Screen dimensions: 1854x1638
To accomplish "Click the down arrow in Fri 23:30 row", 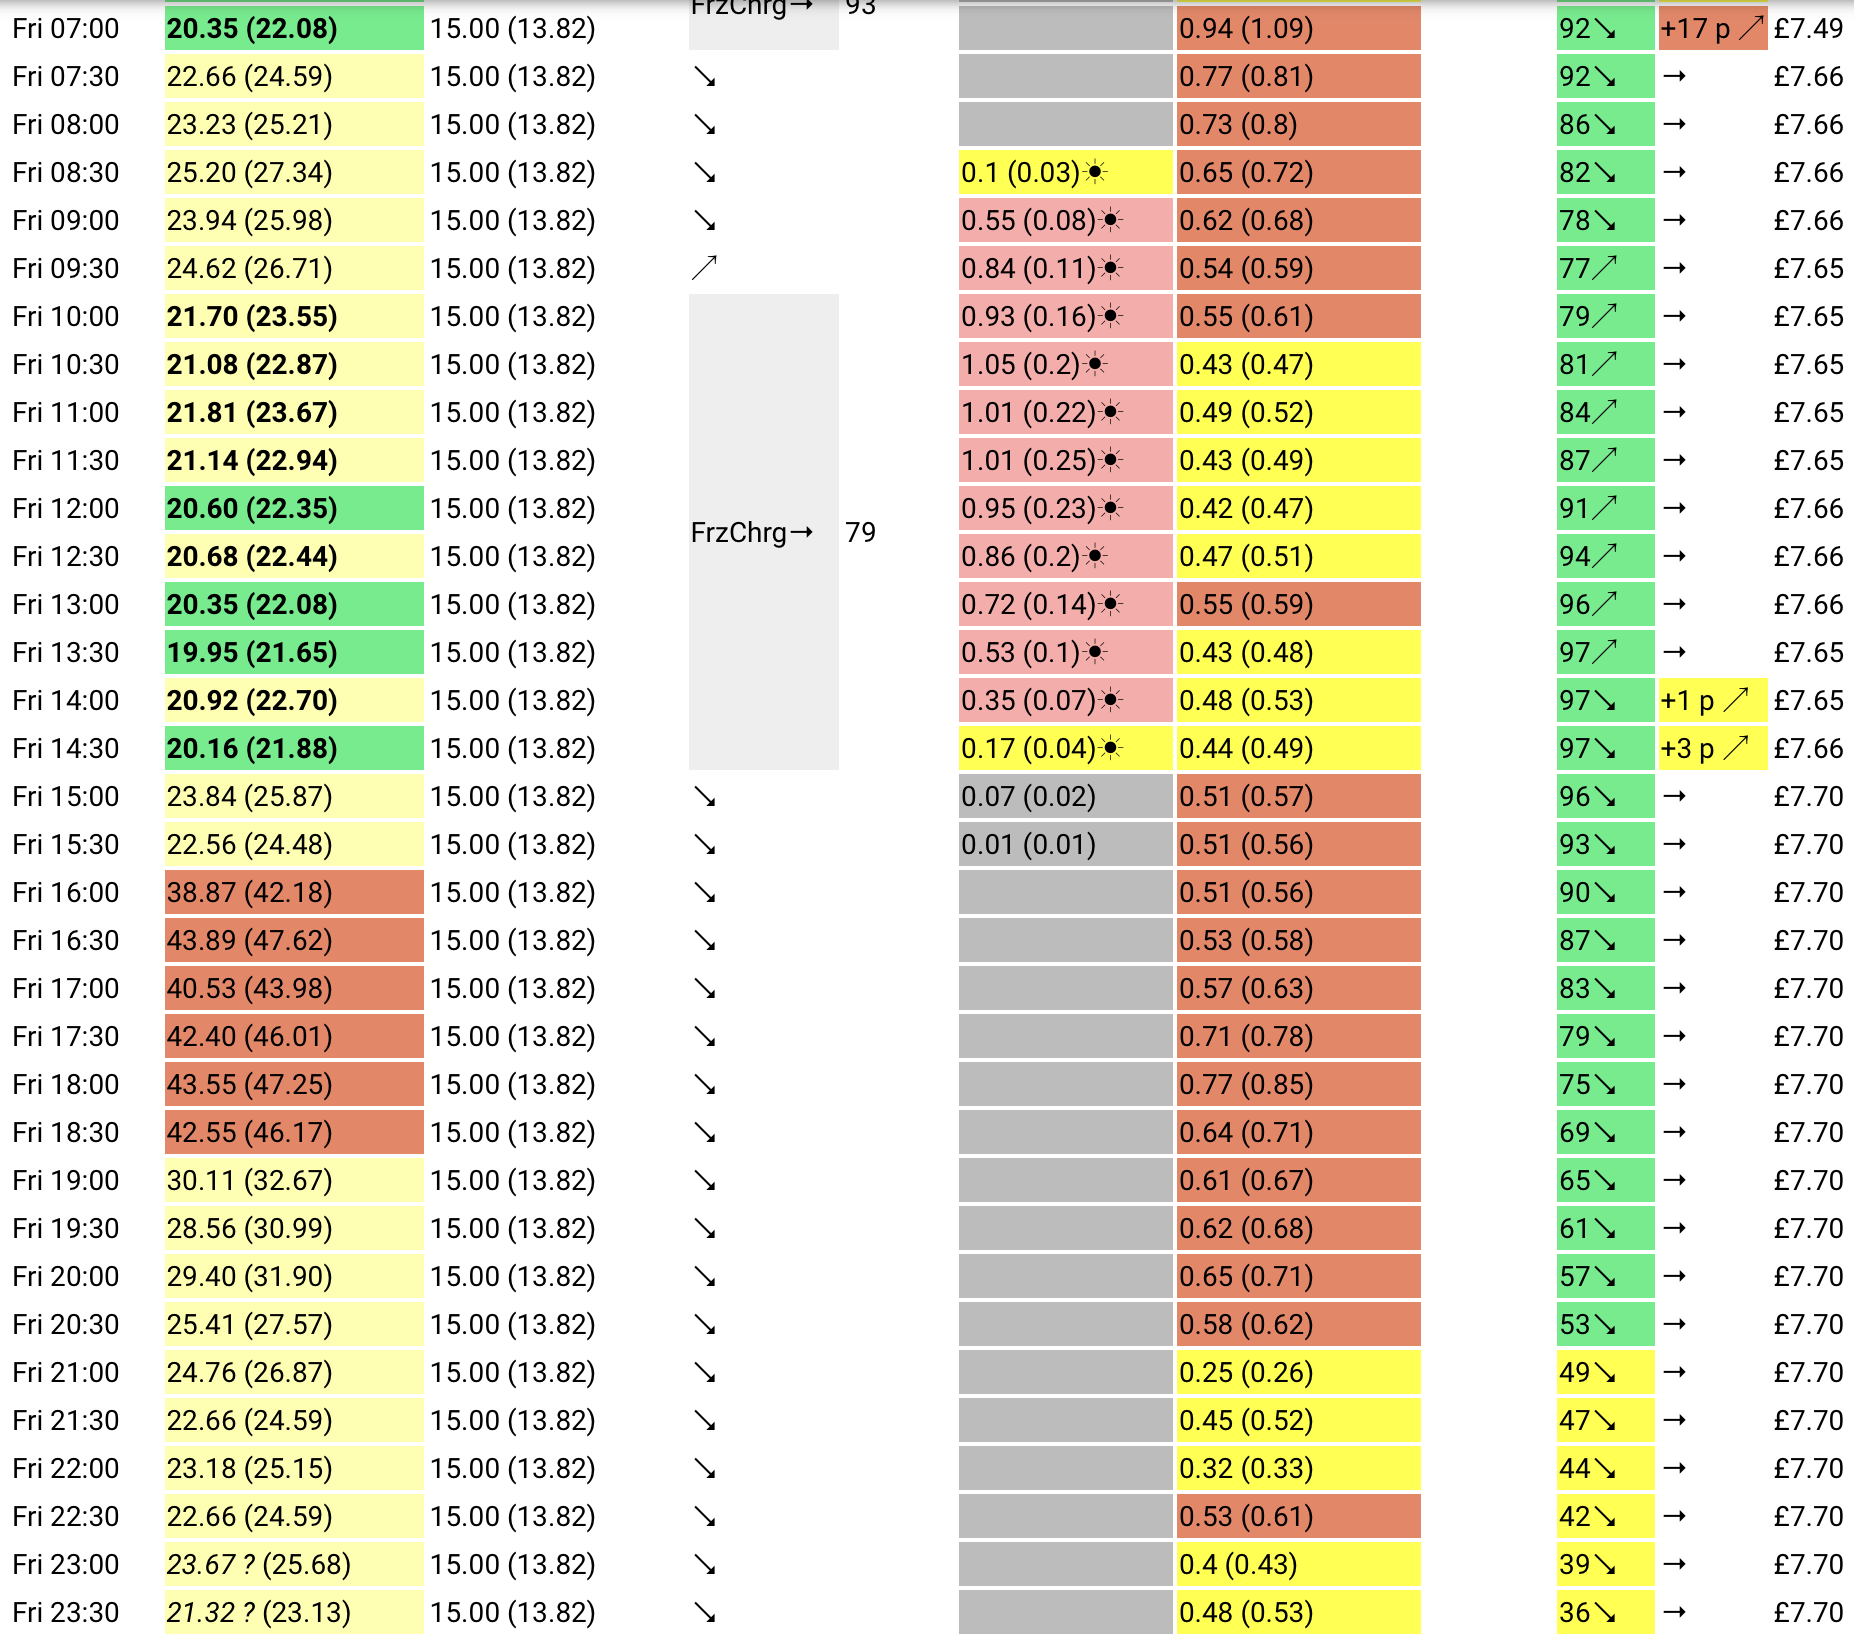I will pyautogui.click(x=705, y=1613).
